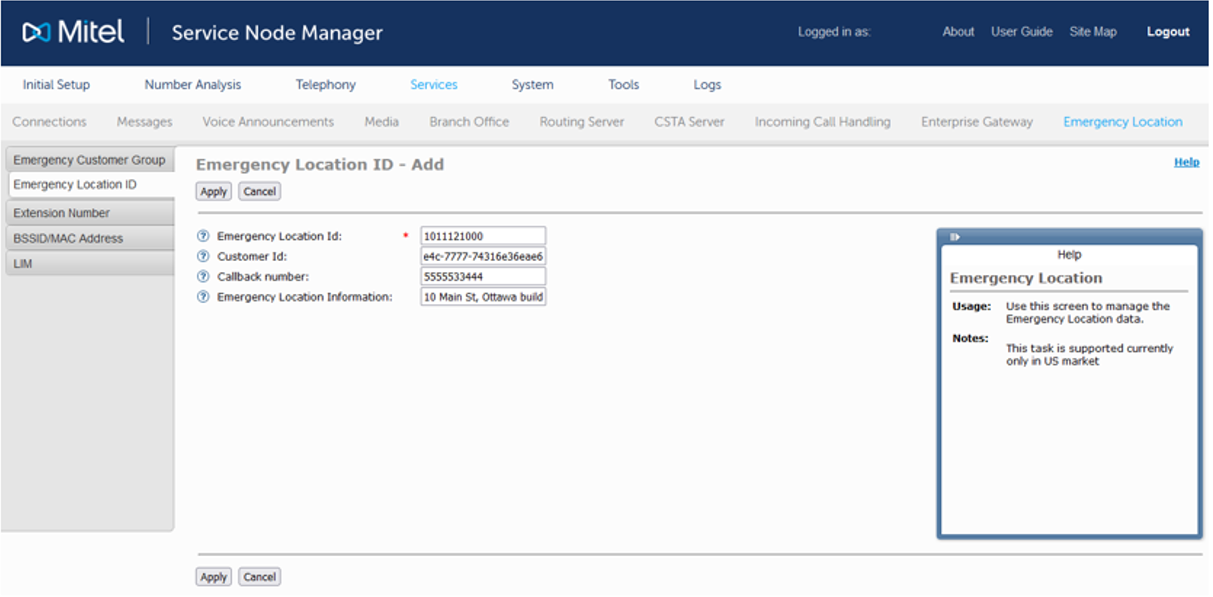Viewport: 1213px width, 597px height.
Task: Click help icon beside Emergency Location Id
Action: (203, 237)
